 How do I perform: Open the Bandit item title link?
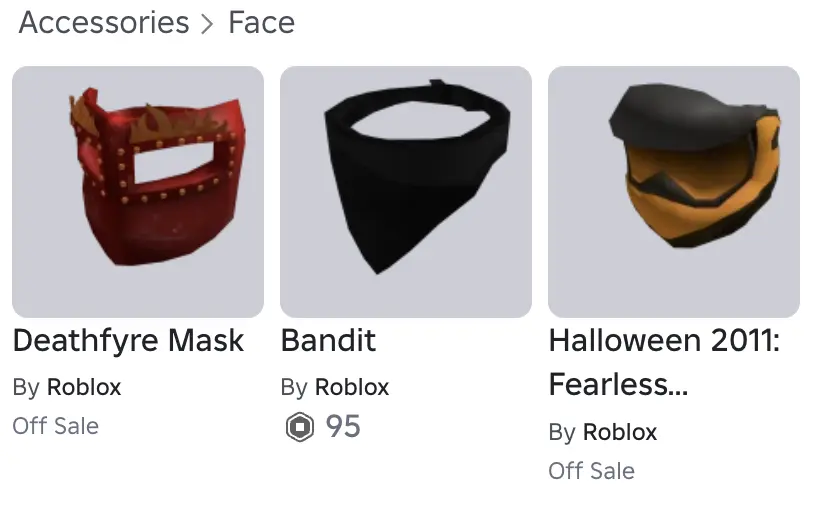tap(328, 341)
